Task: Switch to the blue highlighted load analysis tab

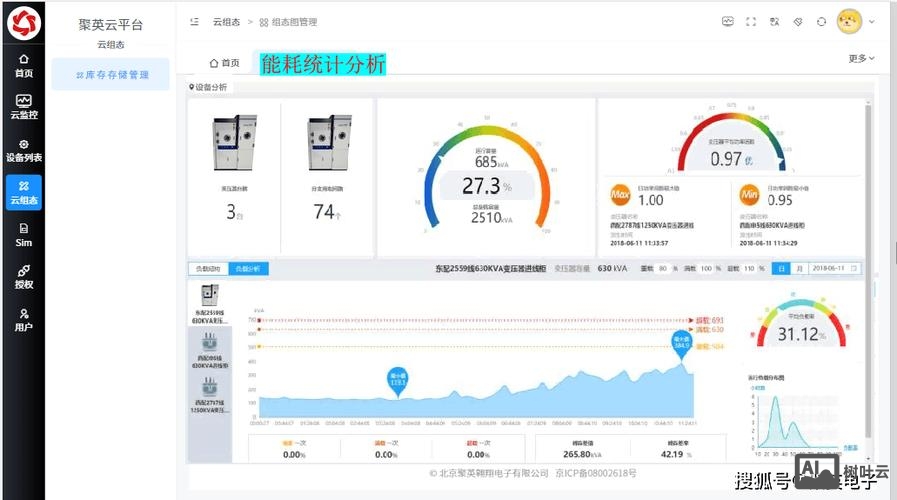Action: [248, 268]
